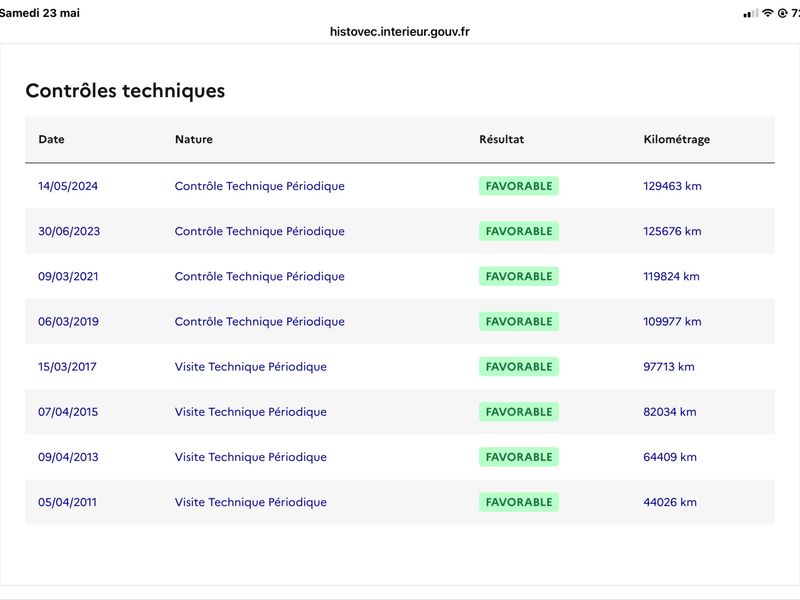
Task: Tap the cellular signal bars icon
Action: pos(751,14)
